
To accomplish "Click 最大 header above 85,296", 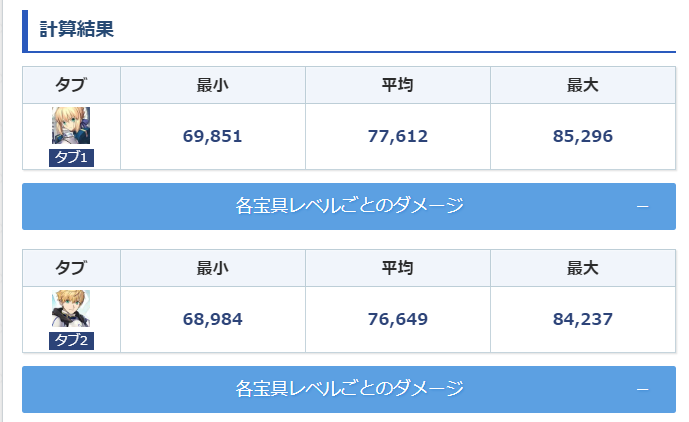I will 582,85.
